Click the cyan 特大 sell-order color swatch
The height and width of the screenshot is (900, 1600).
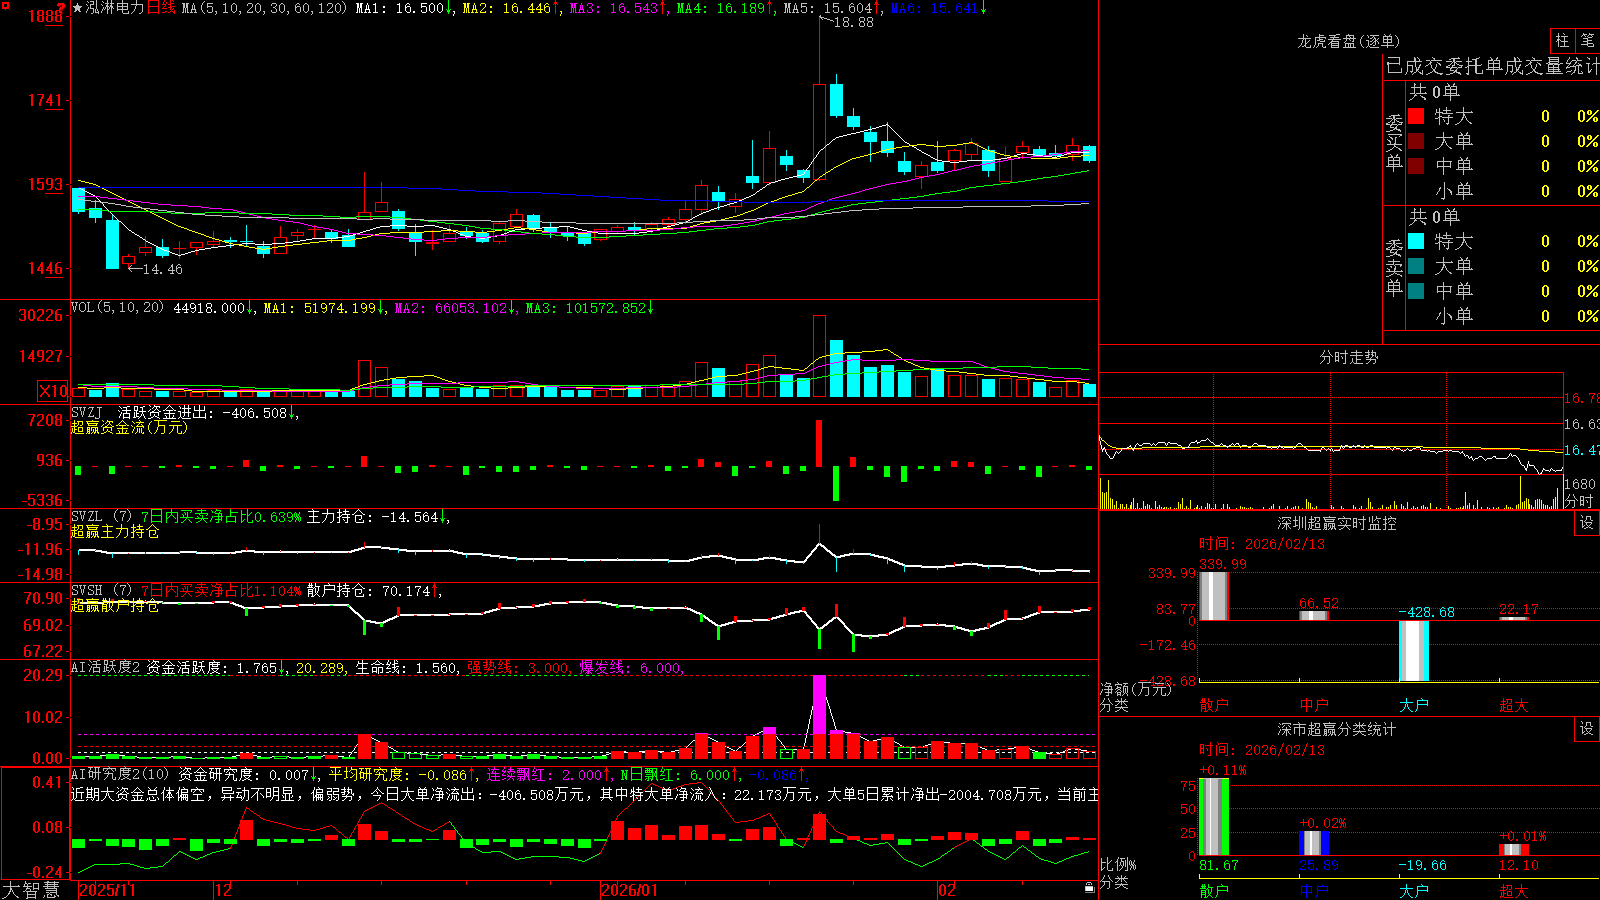[1416, 241]
